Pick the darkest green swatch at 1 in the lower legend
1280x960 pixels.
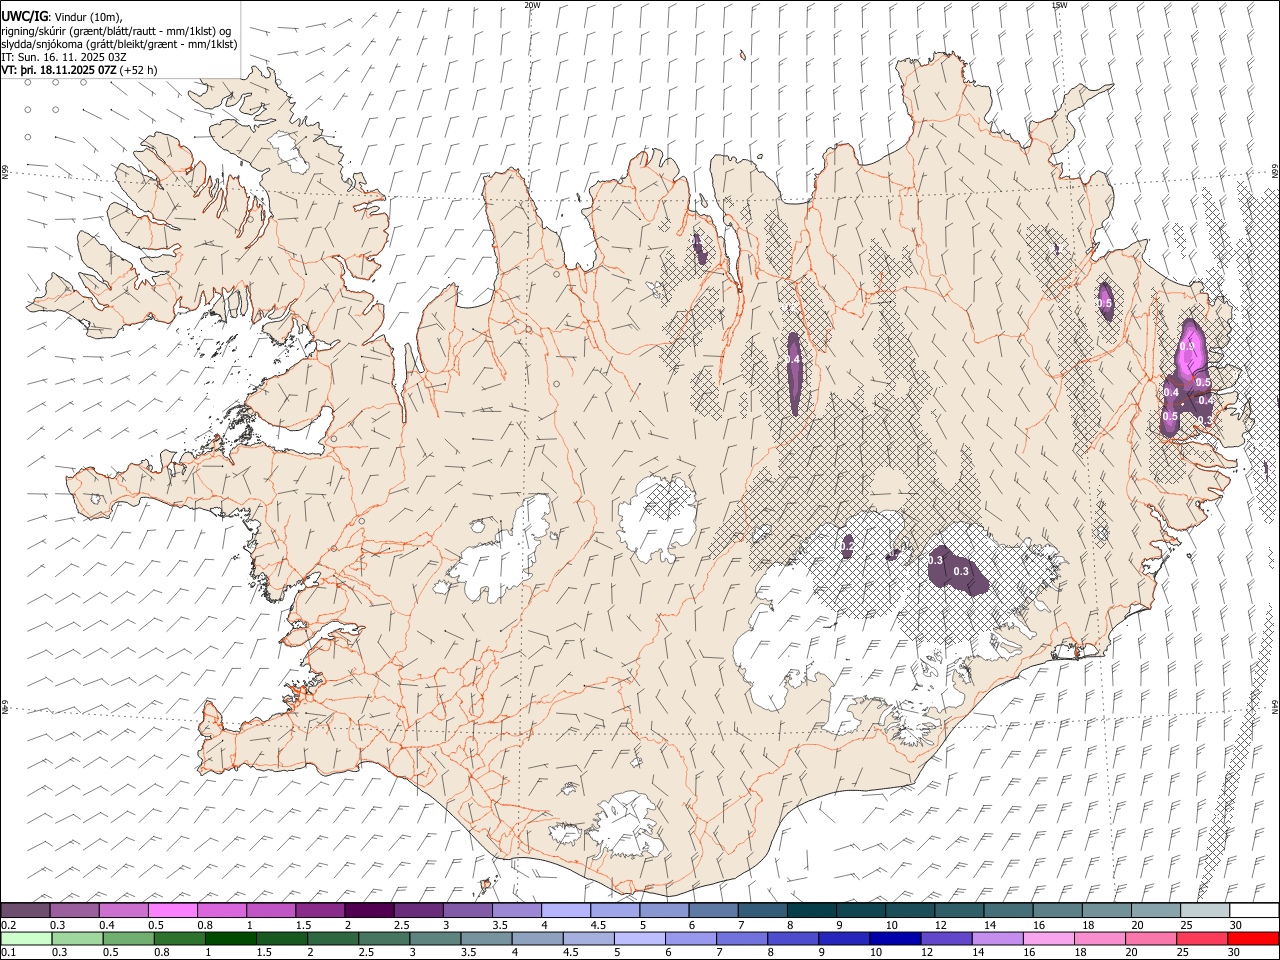coord(231,938)
